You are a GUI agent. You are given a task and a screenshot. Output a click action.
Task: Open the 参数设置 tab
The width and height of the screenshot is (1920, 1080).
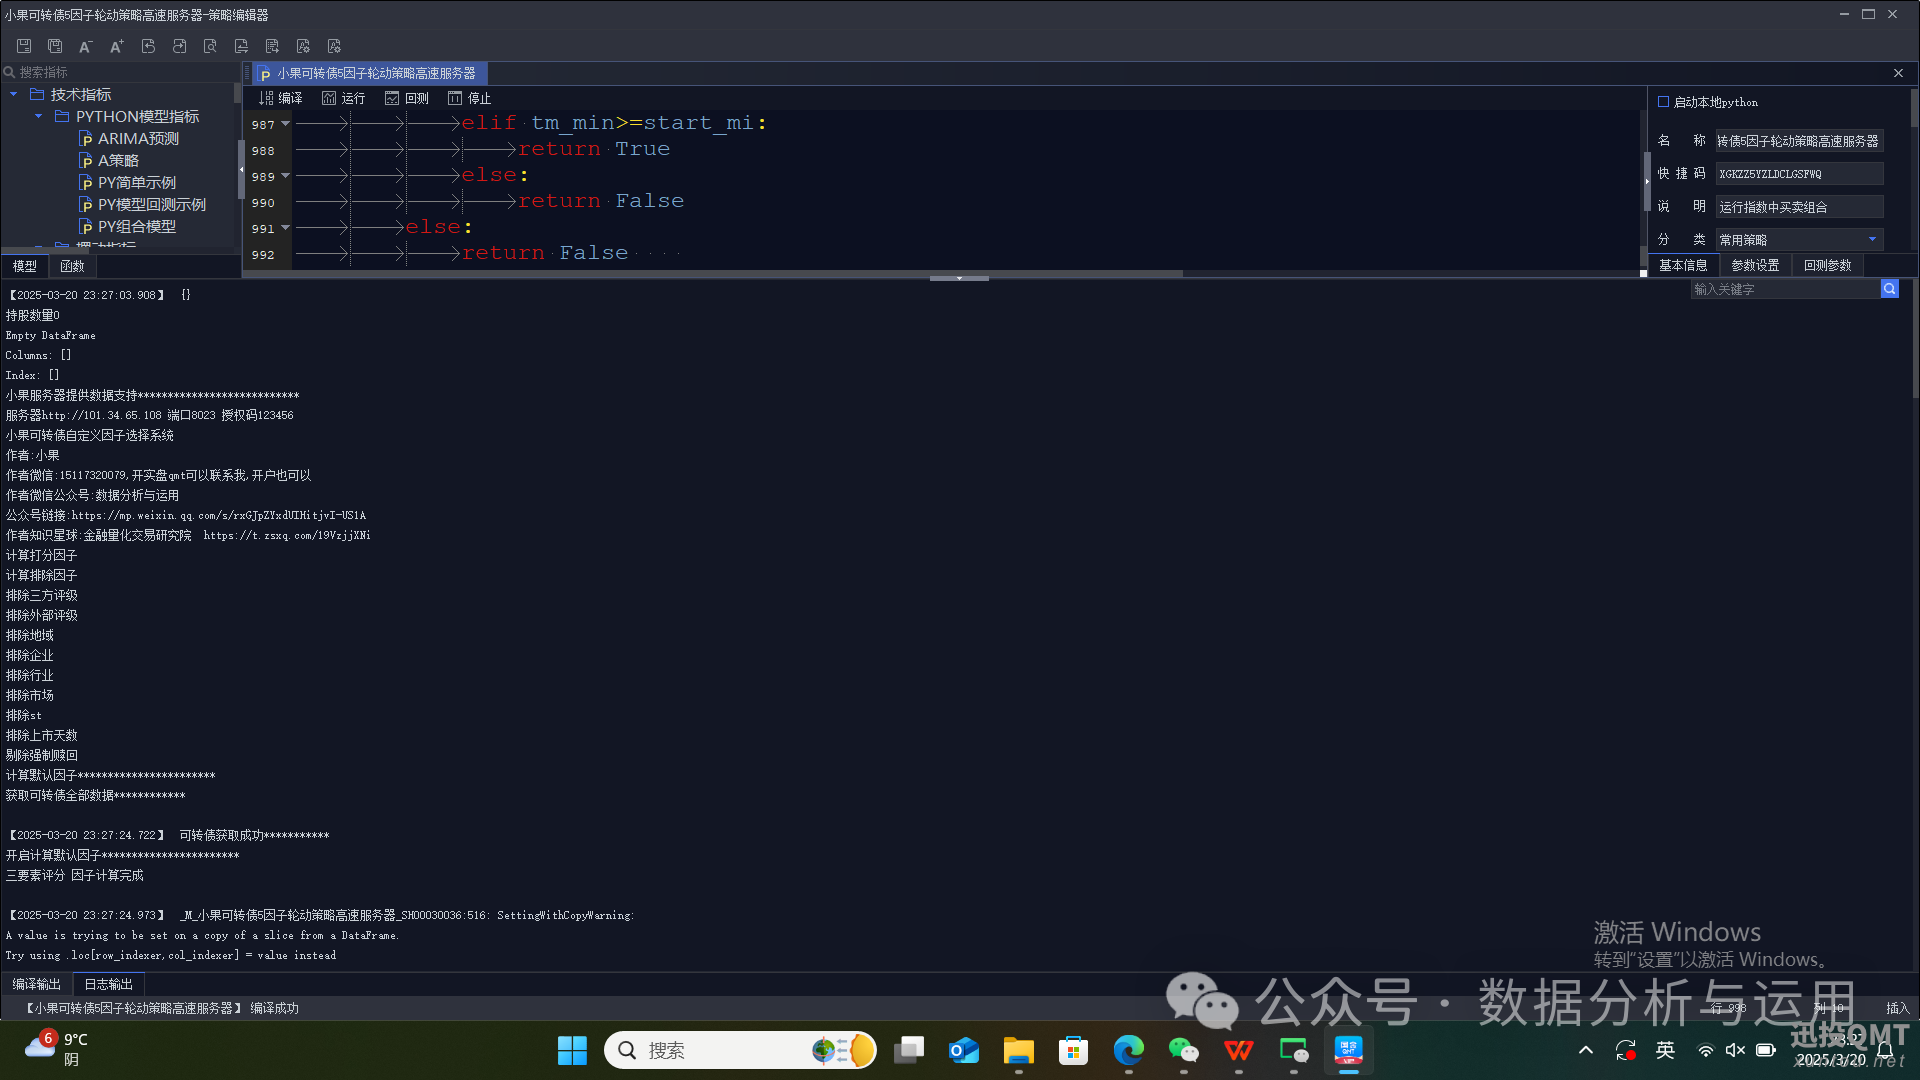1755,265
